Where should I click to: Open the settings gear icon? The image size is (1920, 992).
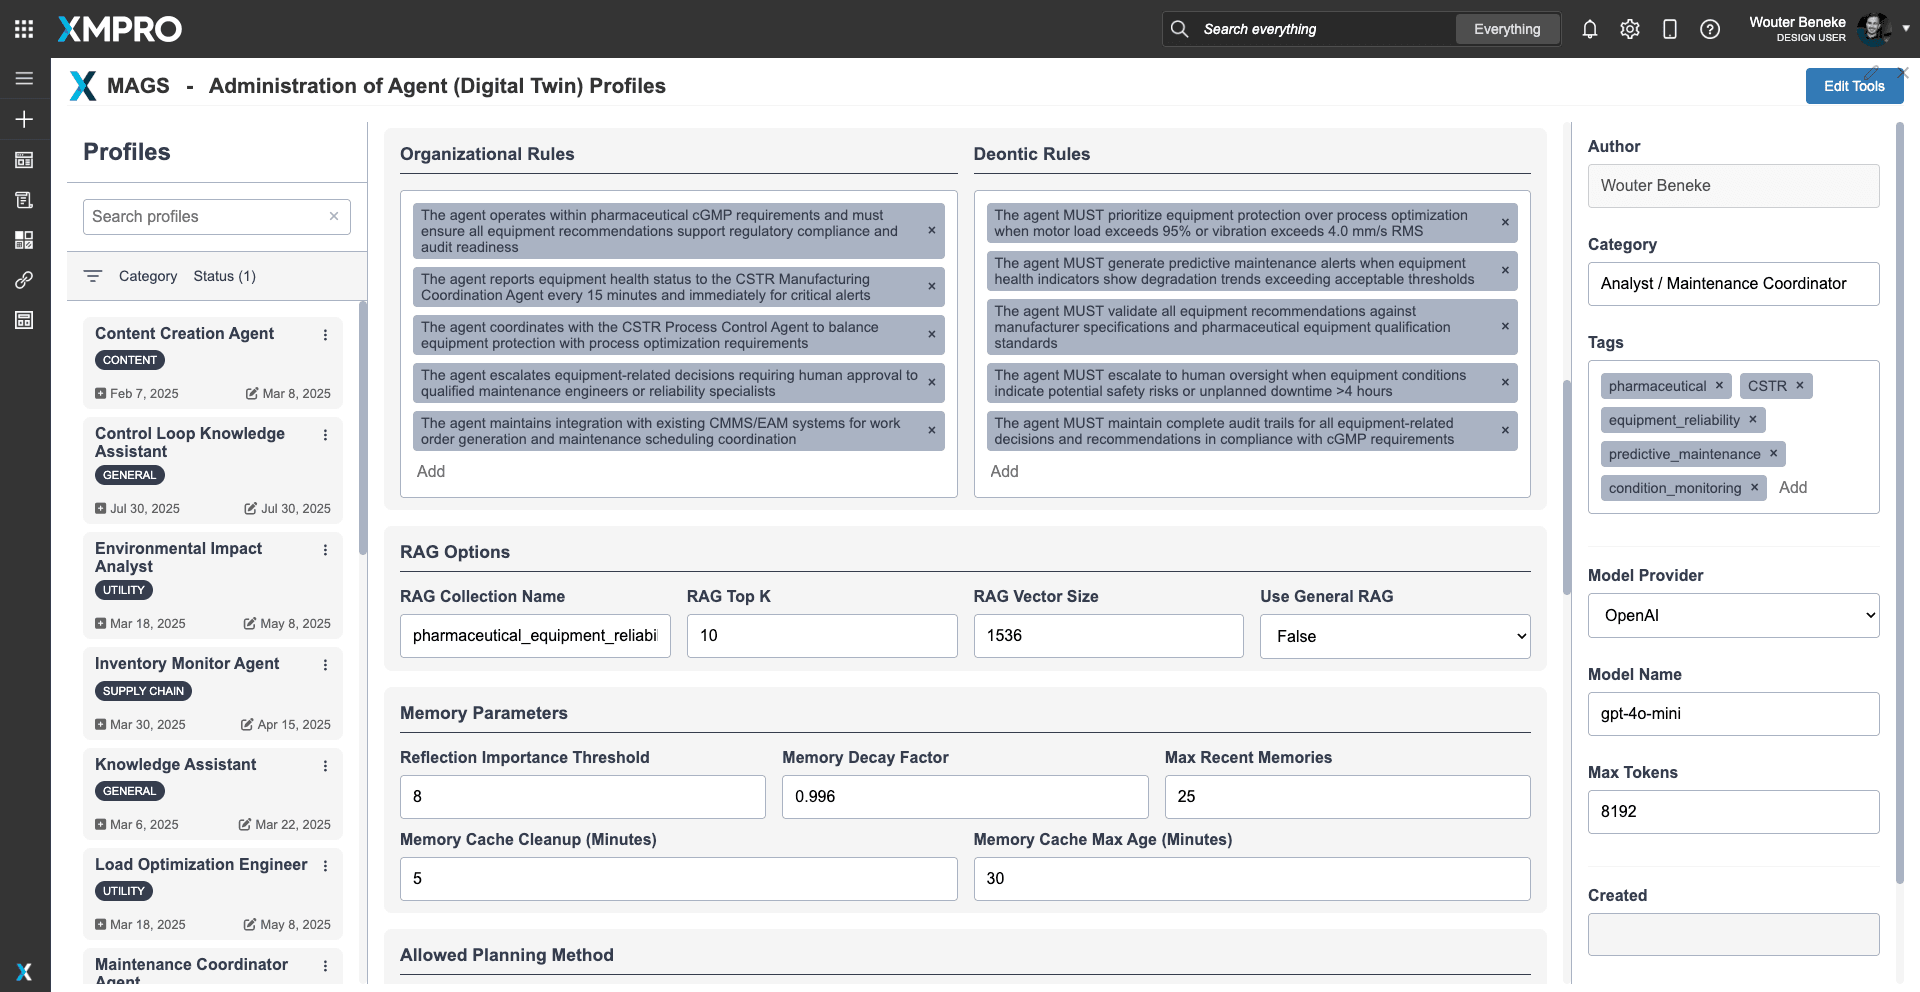(x=1629, y=29)
